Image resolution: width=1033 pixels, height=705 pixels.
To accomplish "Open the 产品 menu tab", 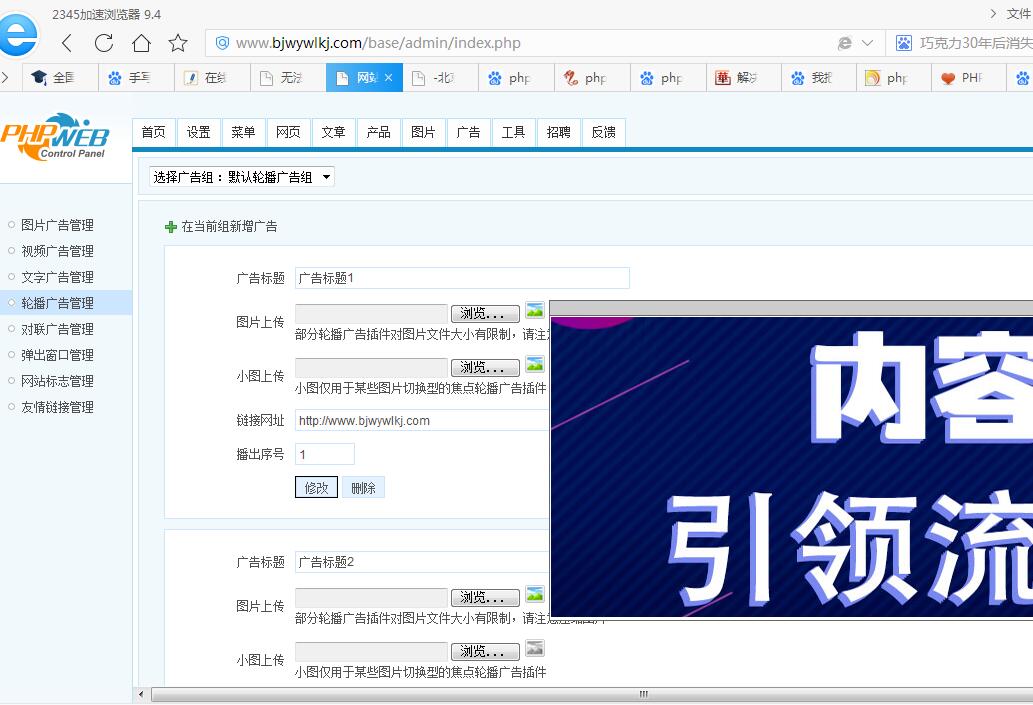I will (378, 132).
